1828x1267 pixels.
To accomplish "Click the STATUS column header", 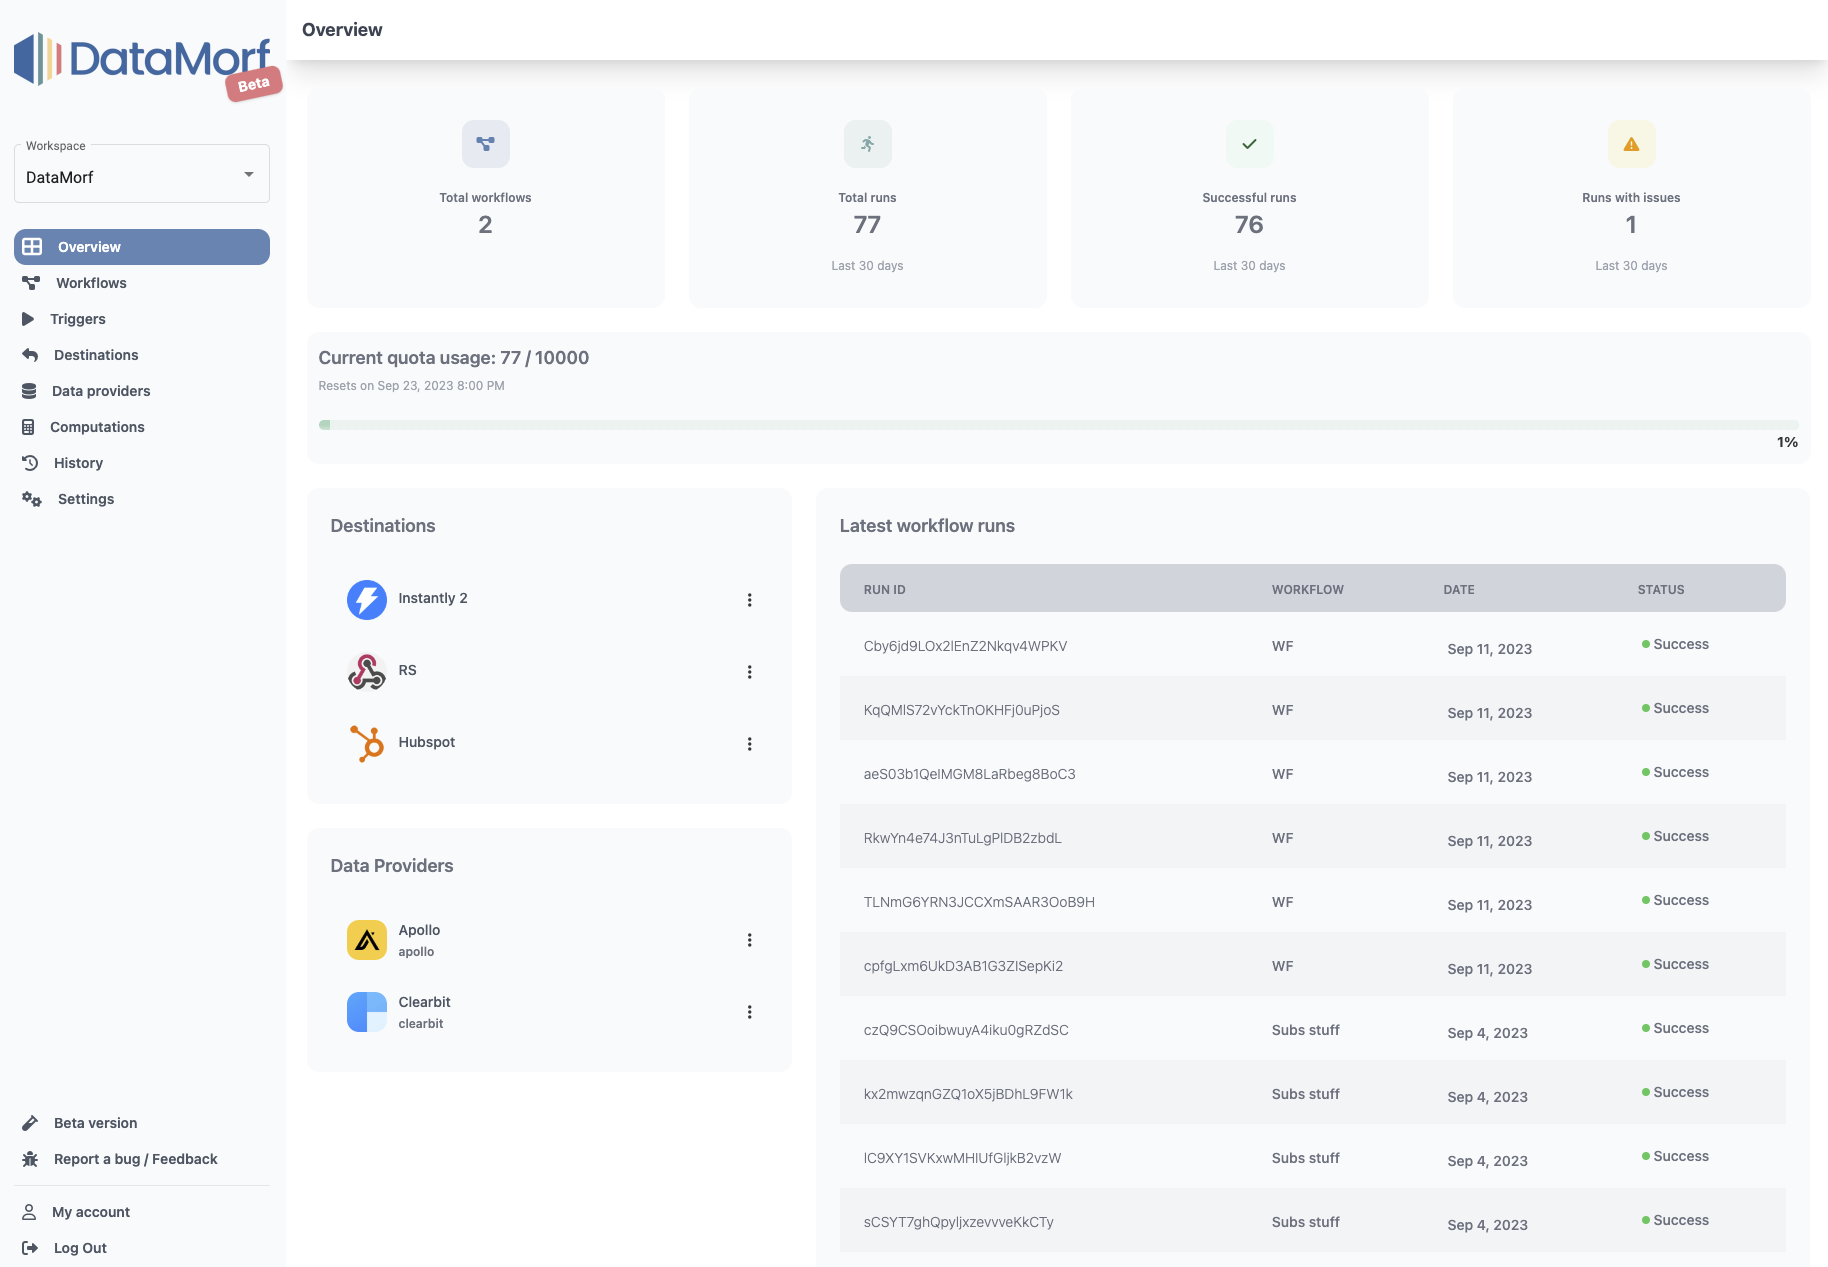I will [1661, 590].
